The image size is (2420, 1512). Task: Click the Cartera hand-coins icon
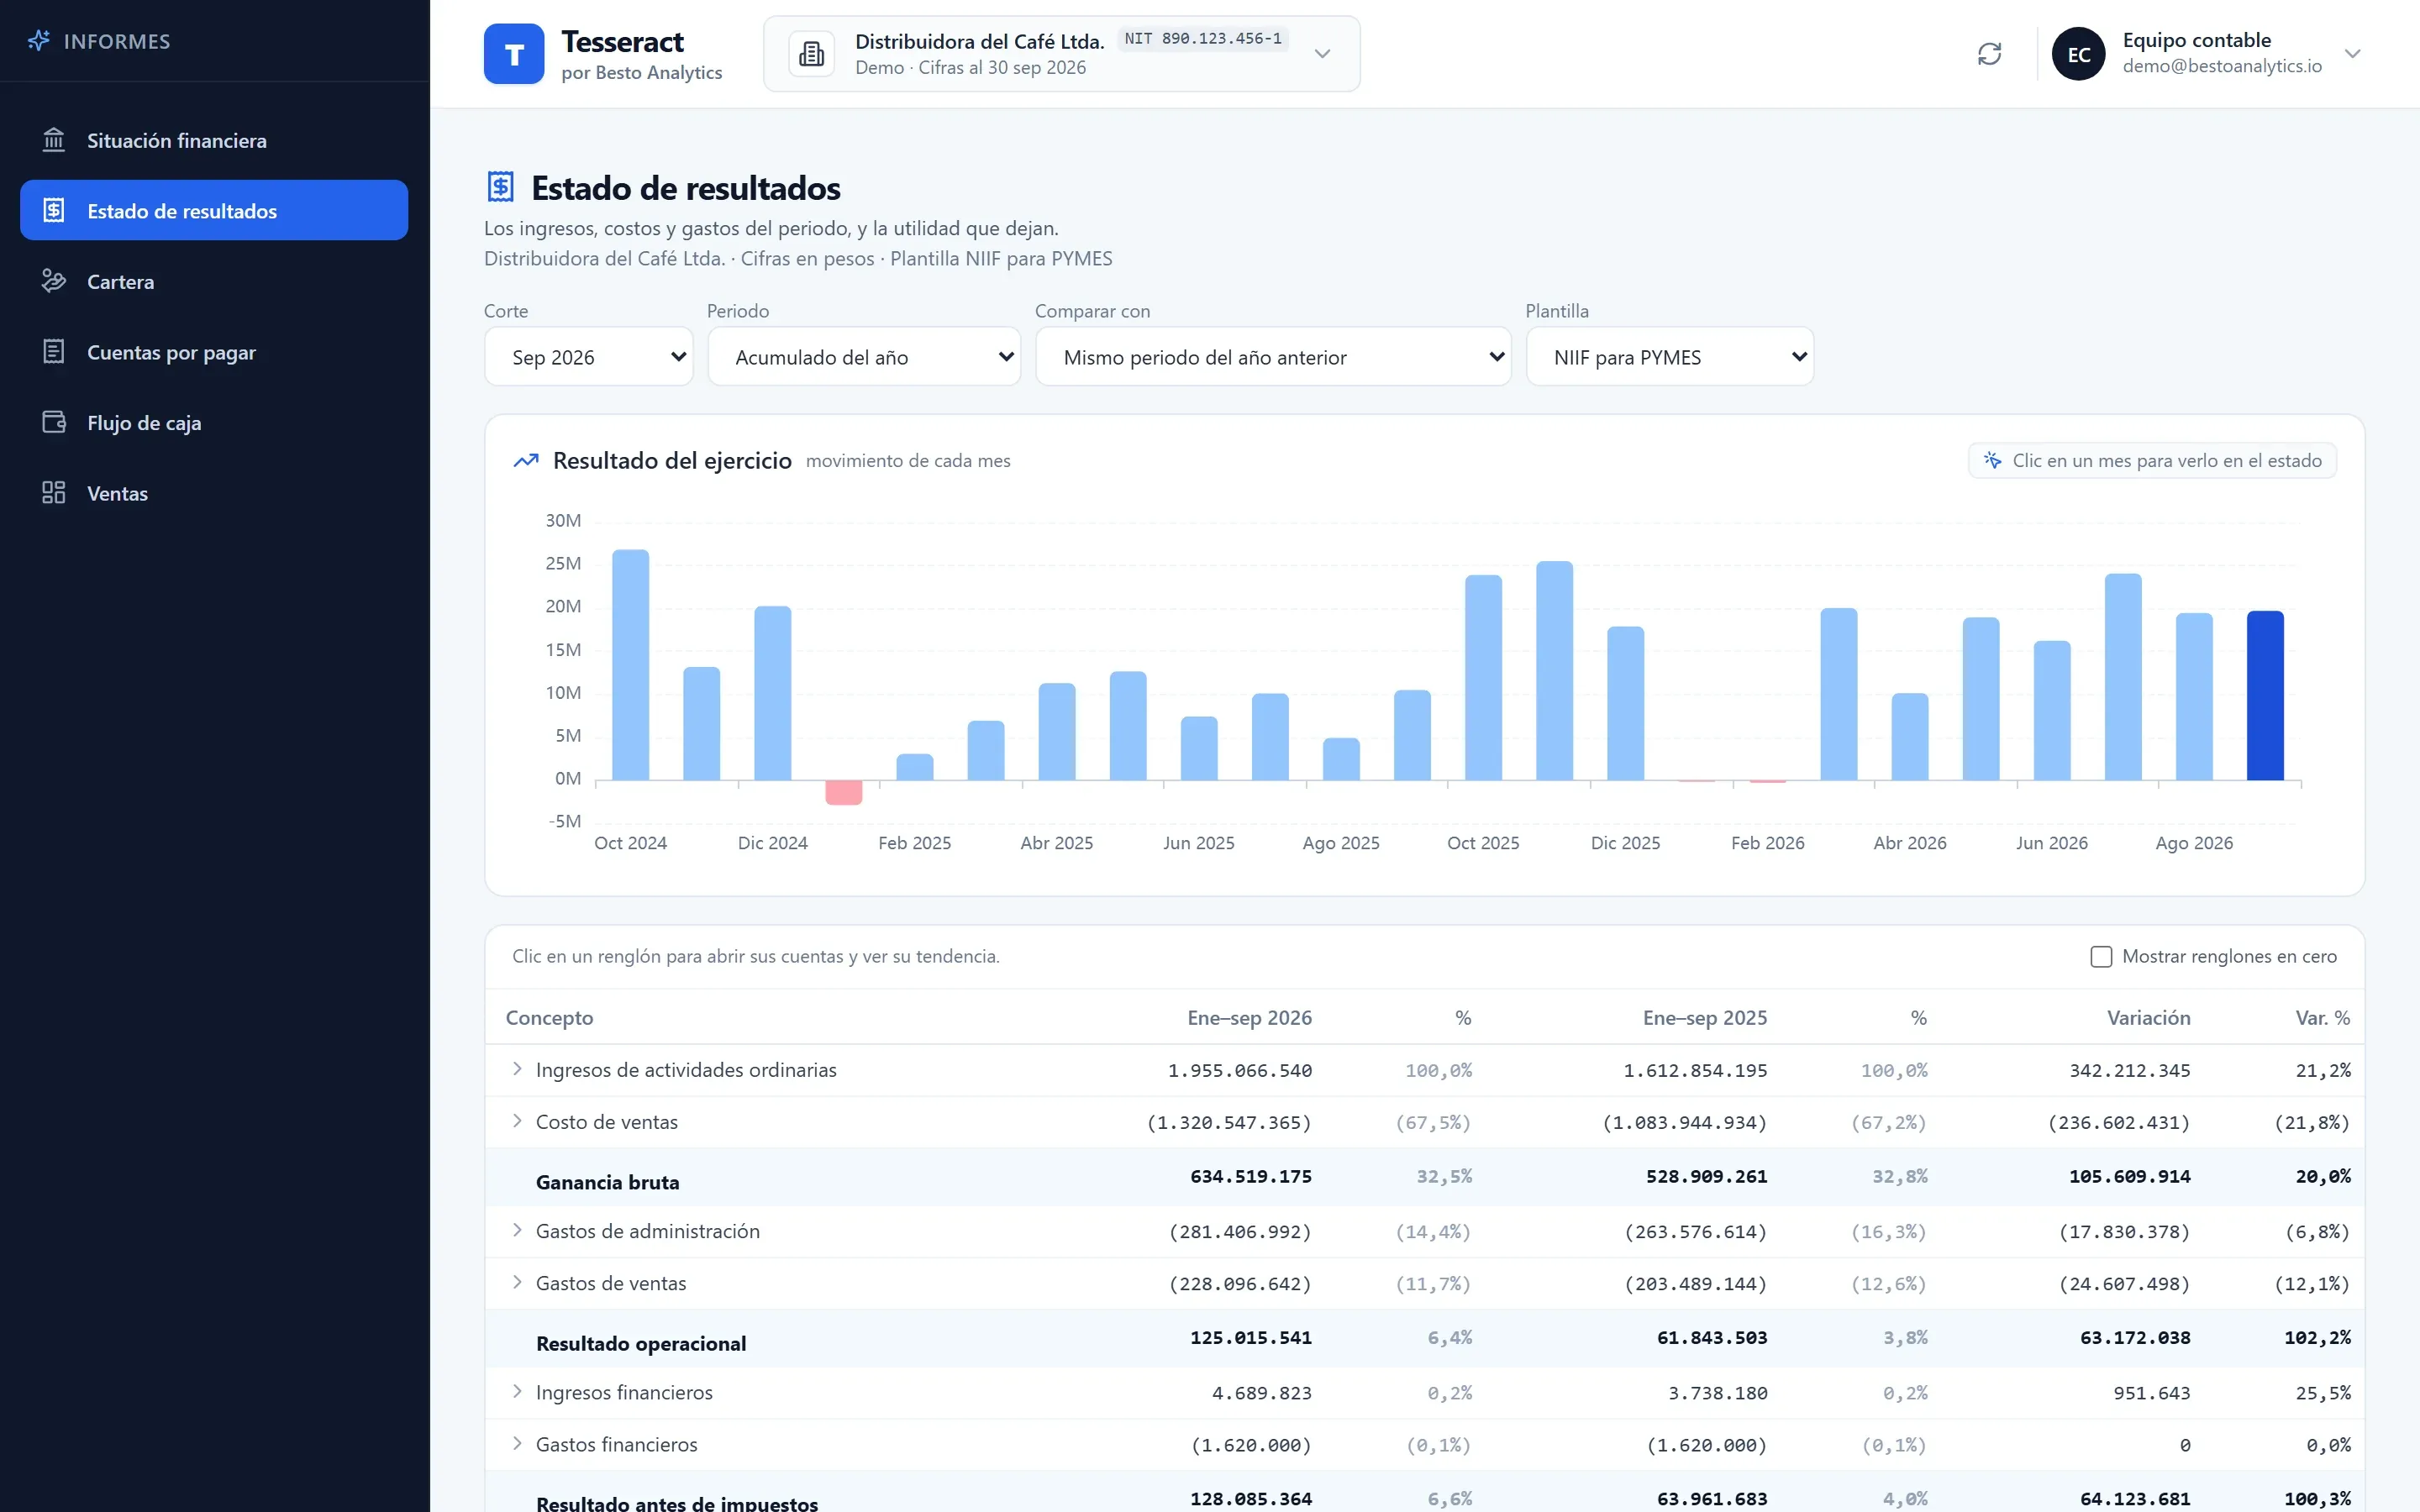(54, 281)
